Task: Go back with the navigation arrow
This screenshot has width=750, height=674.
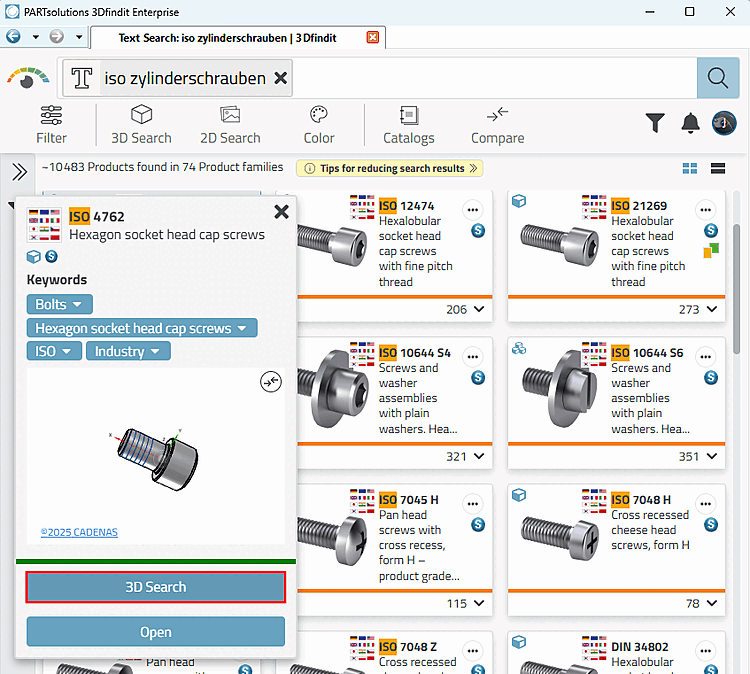Action: point(13,36)
